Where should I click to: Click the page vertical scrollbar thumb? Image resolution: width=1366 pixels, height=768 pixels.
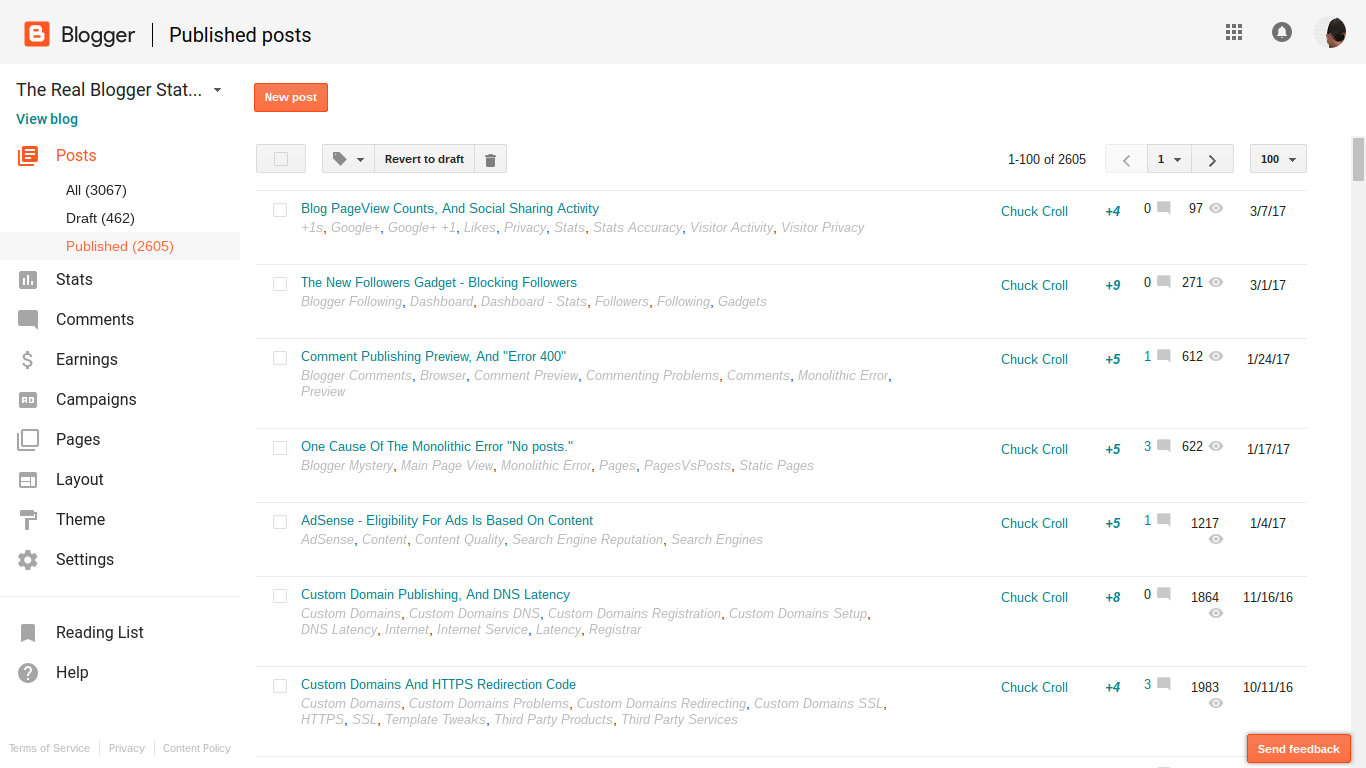(1358, 160)
